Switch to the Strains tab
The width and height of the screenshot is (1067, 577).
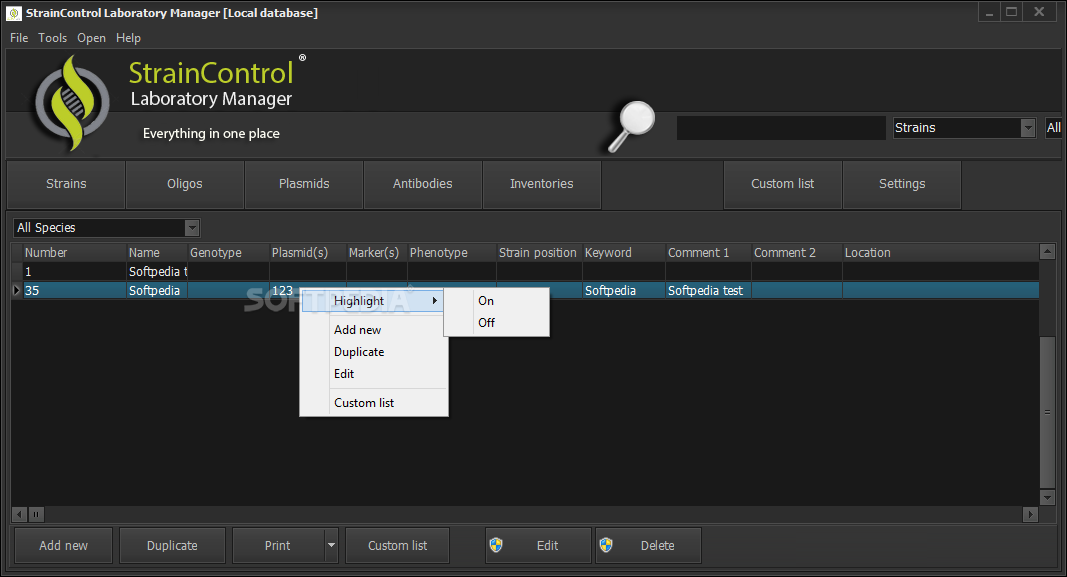point(66,184)
